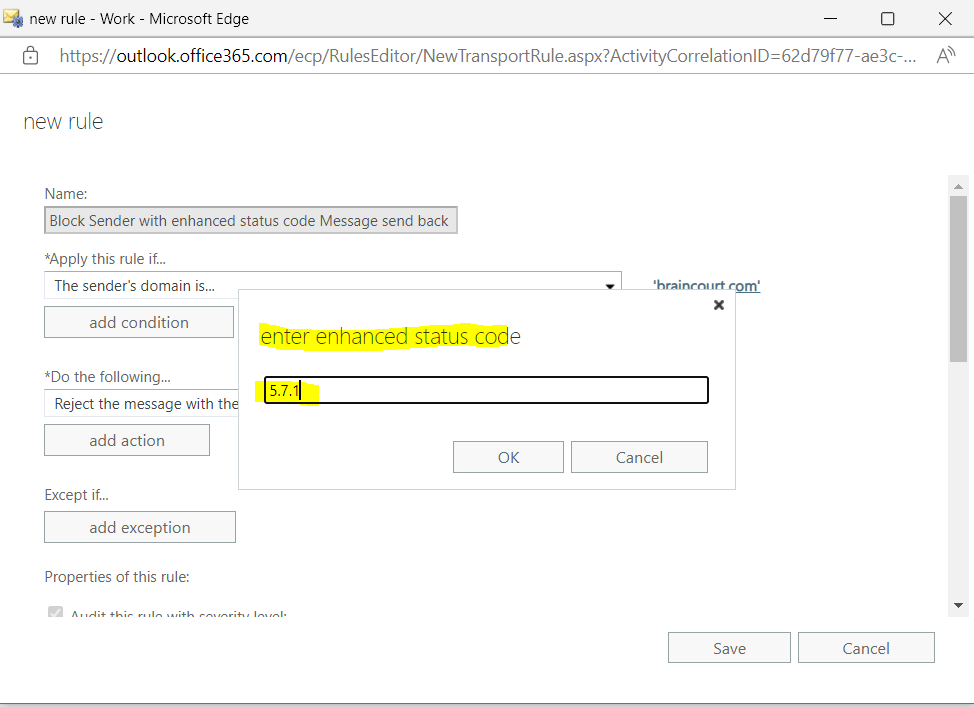This screenshot has height=707, width=974.
Task: Click scrollbar up arrow
Action: pyautogui.click(x=958, y=186)
